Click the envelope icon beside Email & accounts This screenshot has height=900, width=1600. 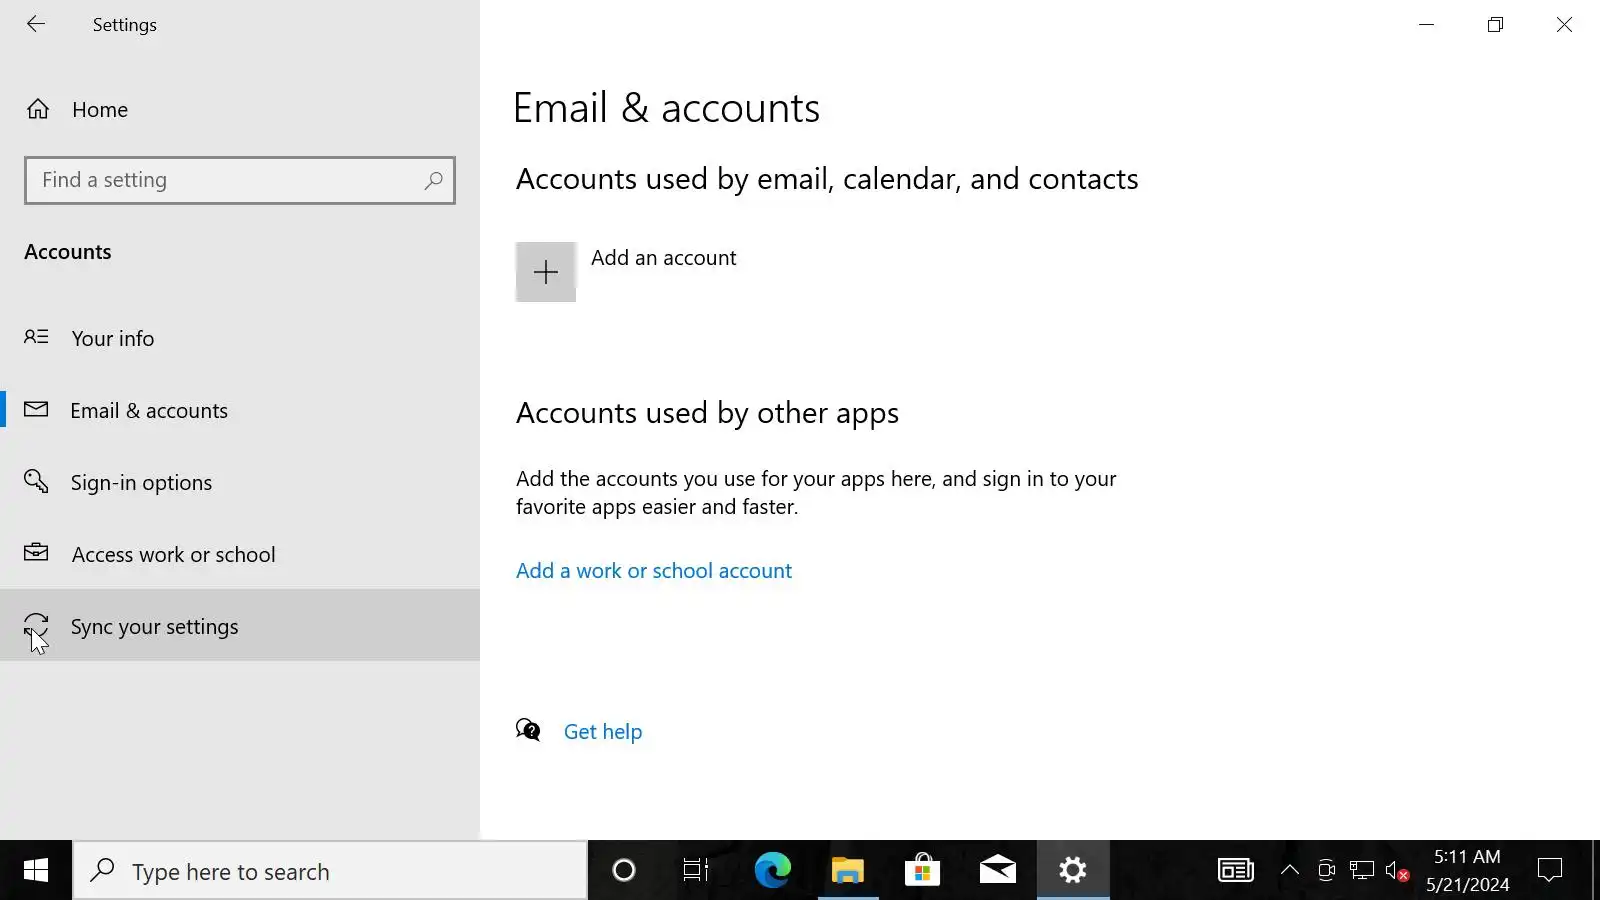36,409
